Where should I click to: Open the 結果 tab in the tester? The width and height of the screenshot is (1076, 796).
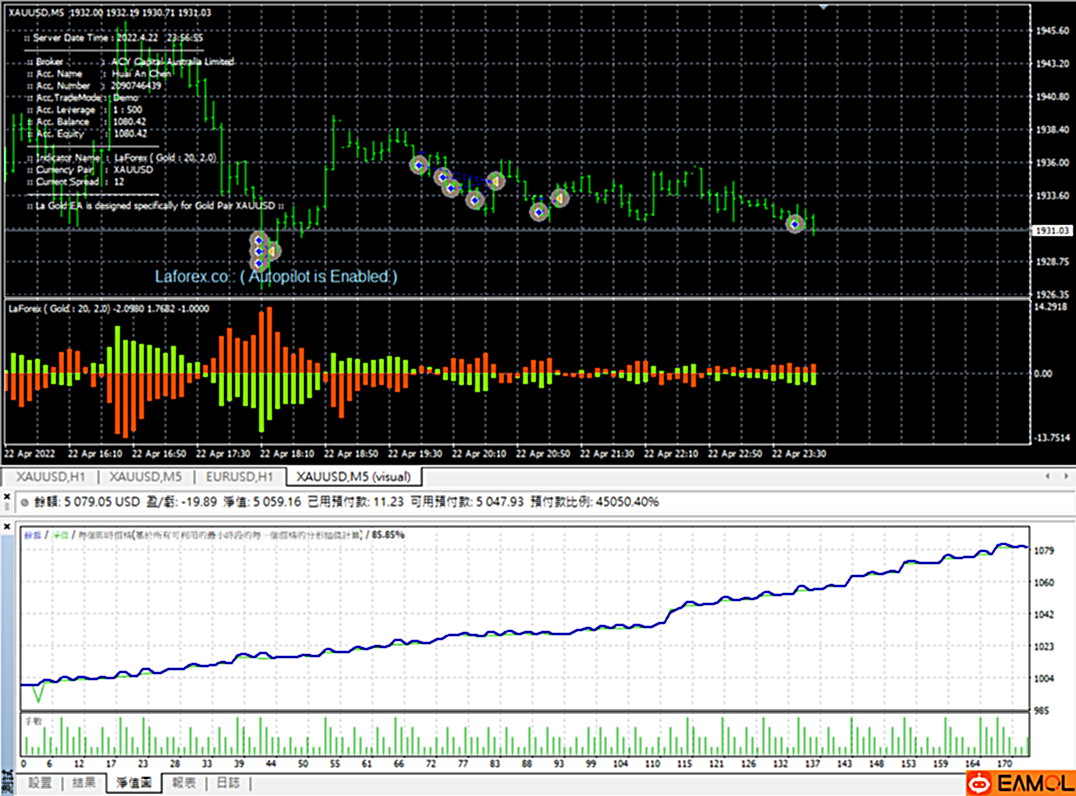coord(84,782)
